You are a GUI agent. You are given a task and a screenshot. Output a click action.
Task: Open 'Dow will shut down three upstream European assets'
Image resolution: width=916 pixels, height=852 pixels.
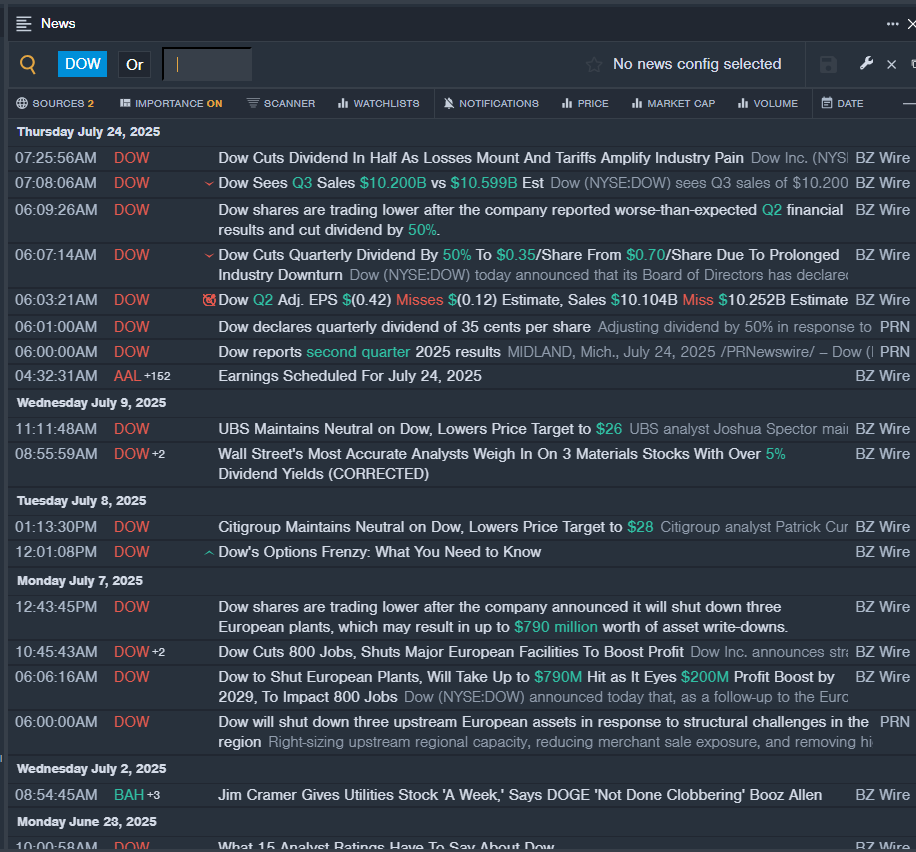[543, 732]
